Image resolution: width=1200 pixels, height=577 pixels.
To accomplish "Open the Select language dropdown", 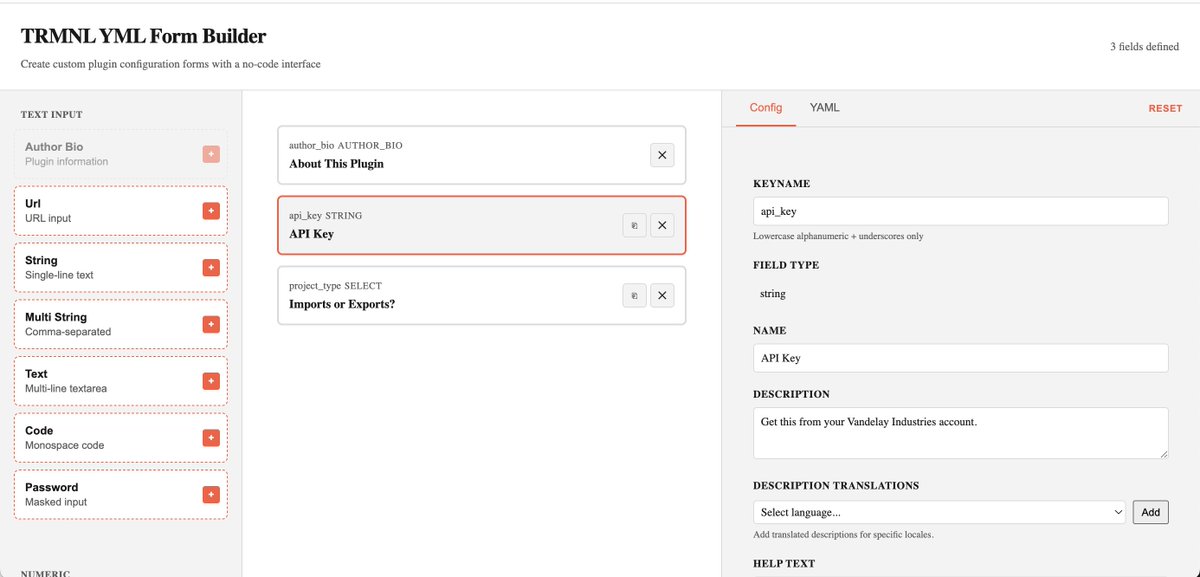I will (x=939, y=512).
